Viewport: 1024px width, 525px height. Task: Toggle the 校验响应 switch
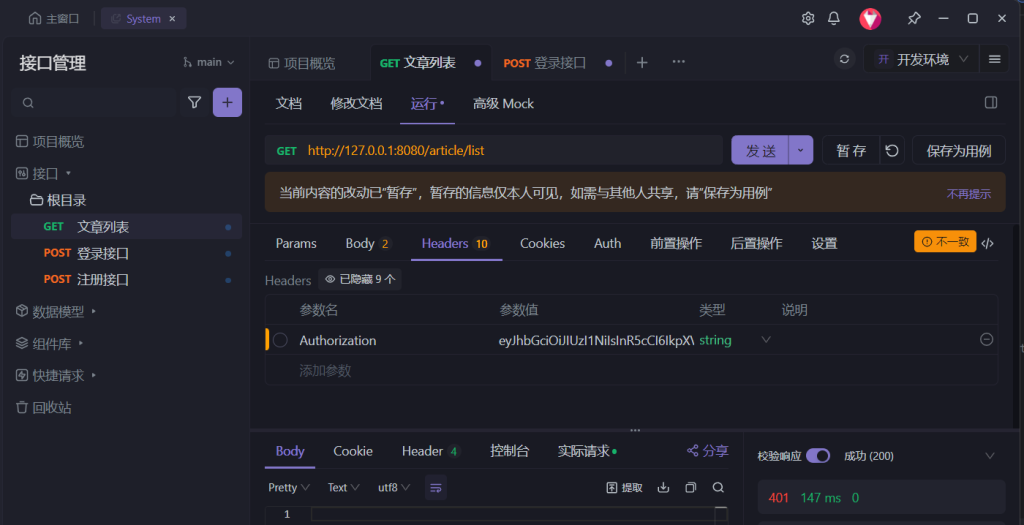pos(818,456)
